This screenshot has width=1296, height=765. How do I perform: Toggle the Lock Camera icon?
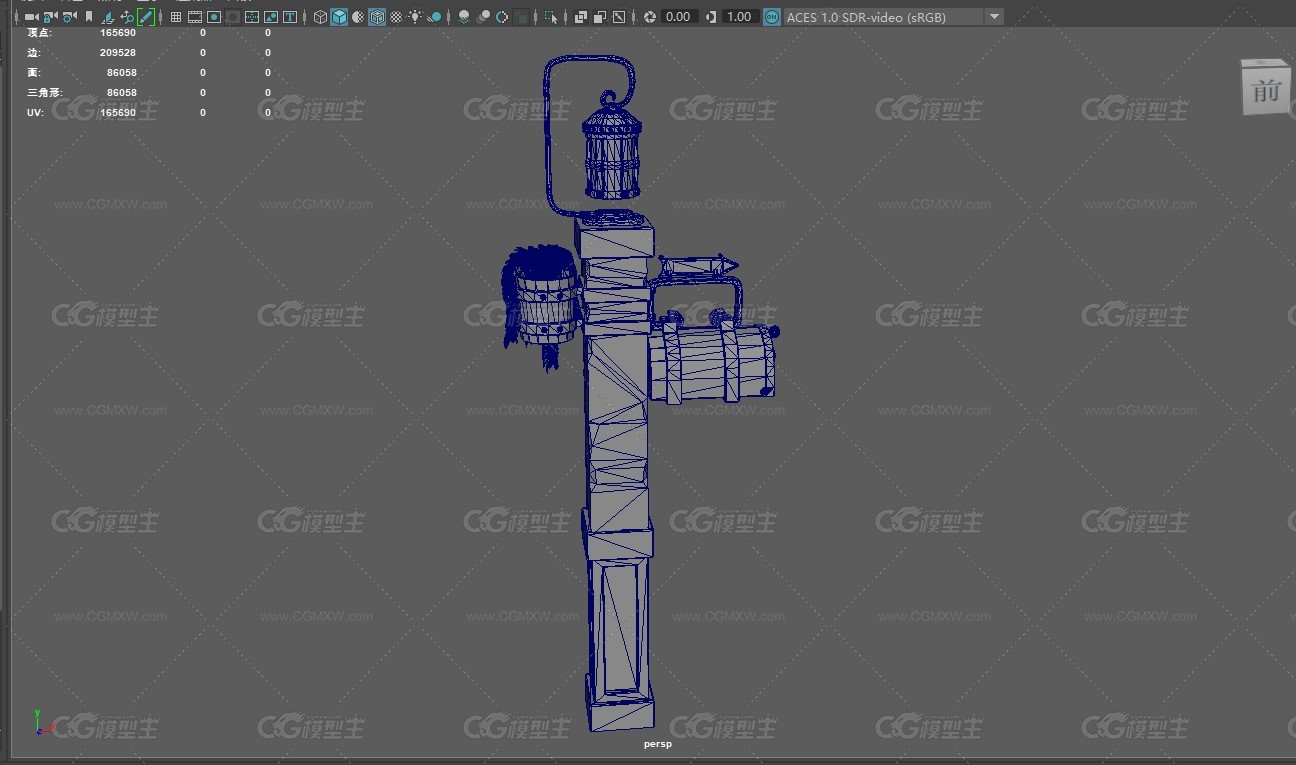[x=50, y=17]
